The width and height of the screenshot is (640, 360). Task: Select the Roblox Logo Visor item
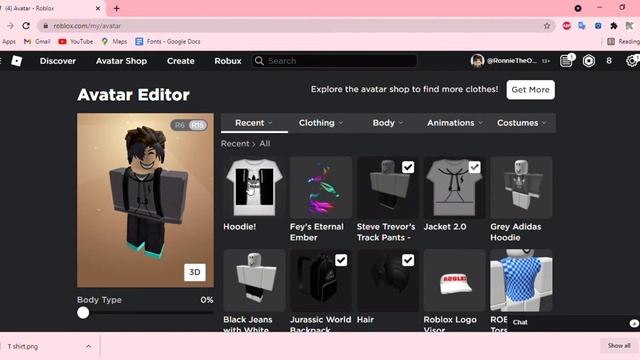[x=454, y=280]
